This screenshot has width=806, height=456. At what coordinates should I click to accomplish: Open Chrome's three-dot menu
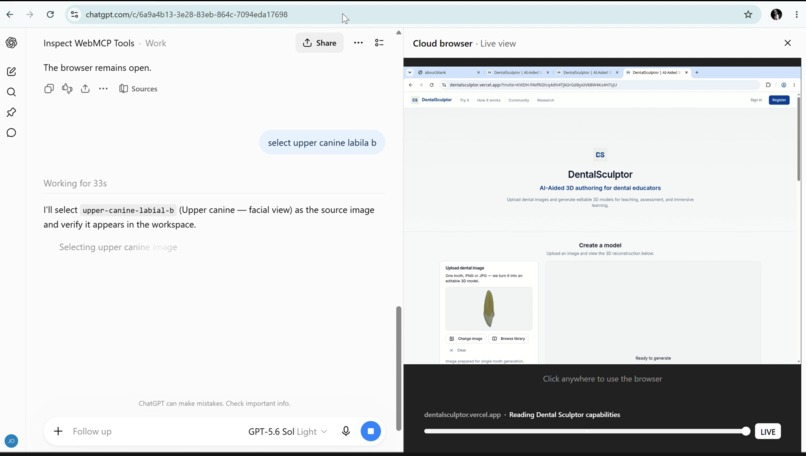coord(797,14)
